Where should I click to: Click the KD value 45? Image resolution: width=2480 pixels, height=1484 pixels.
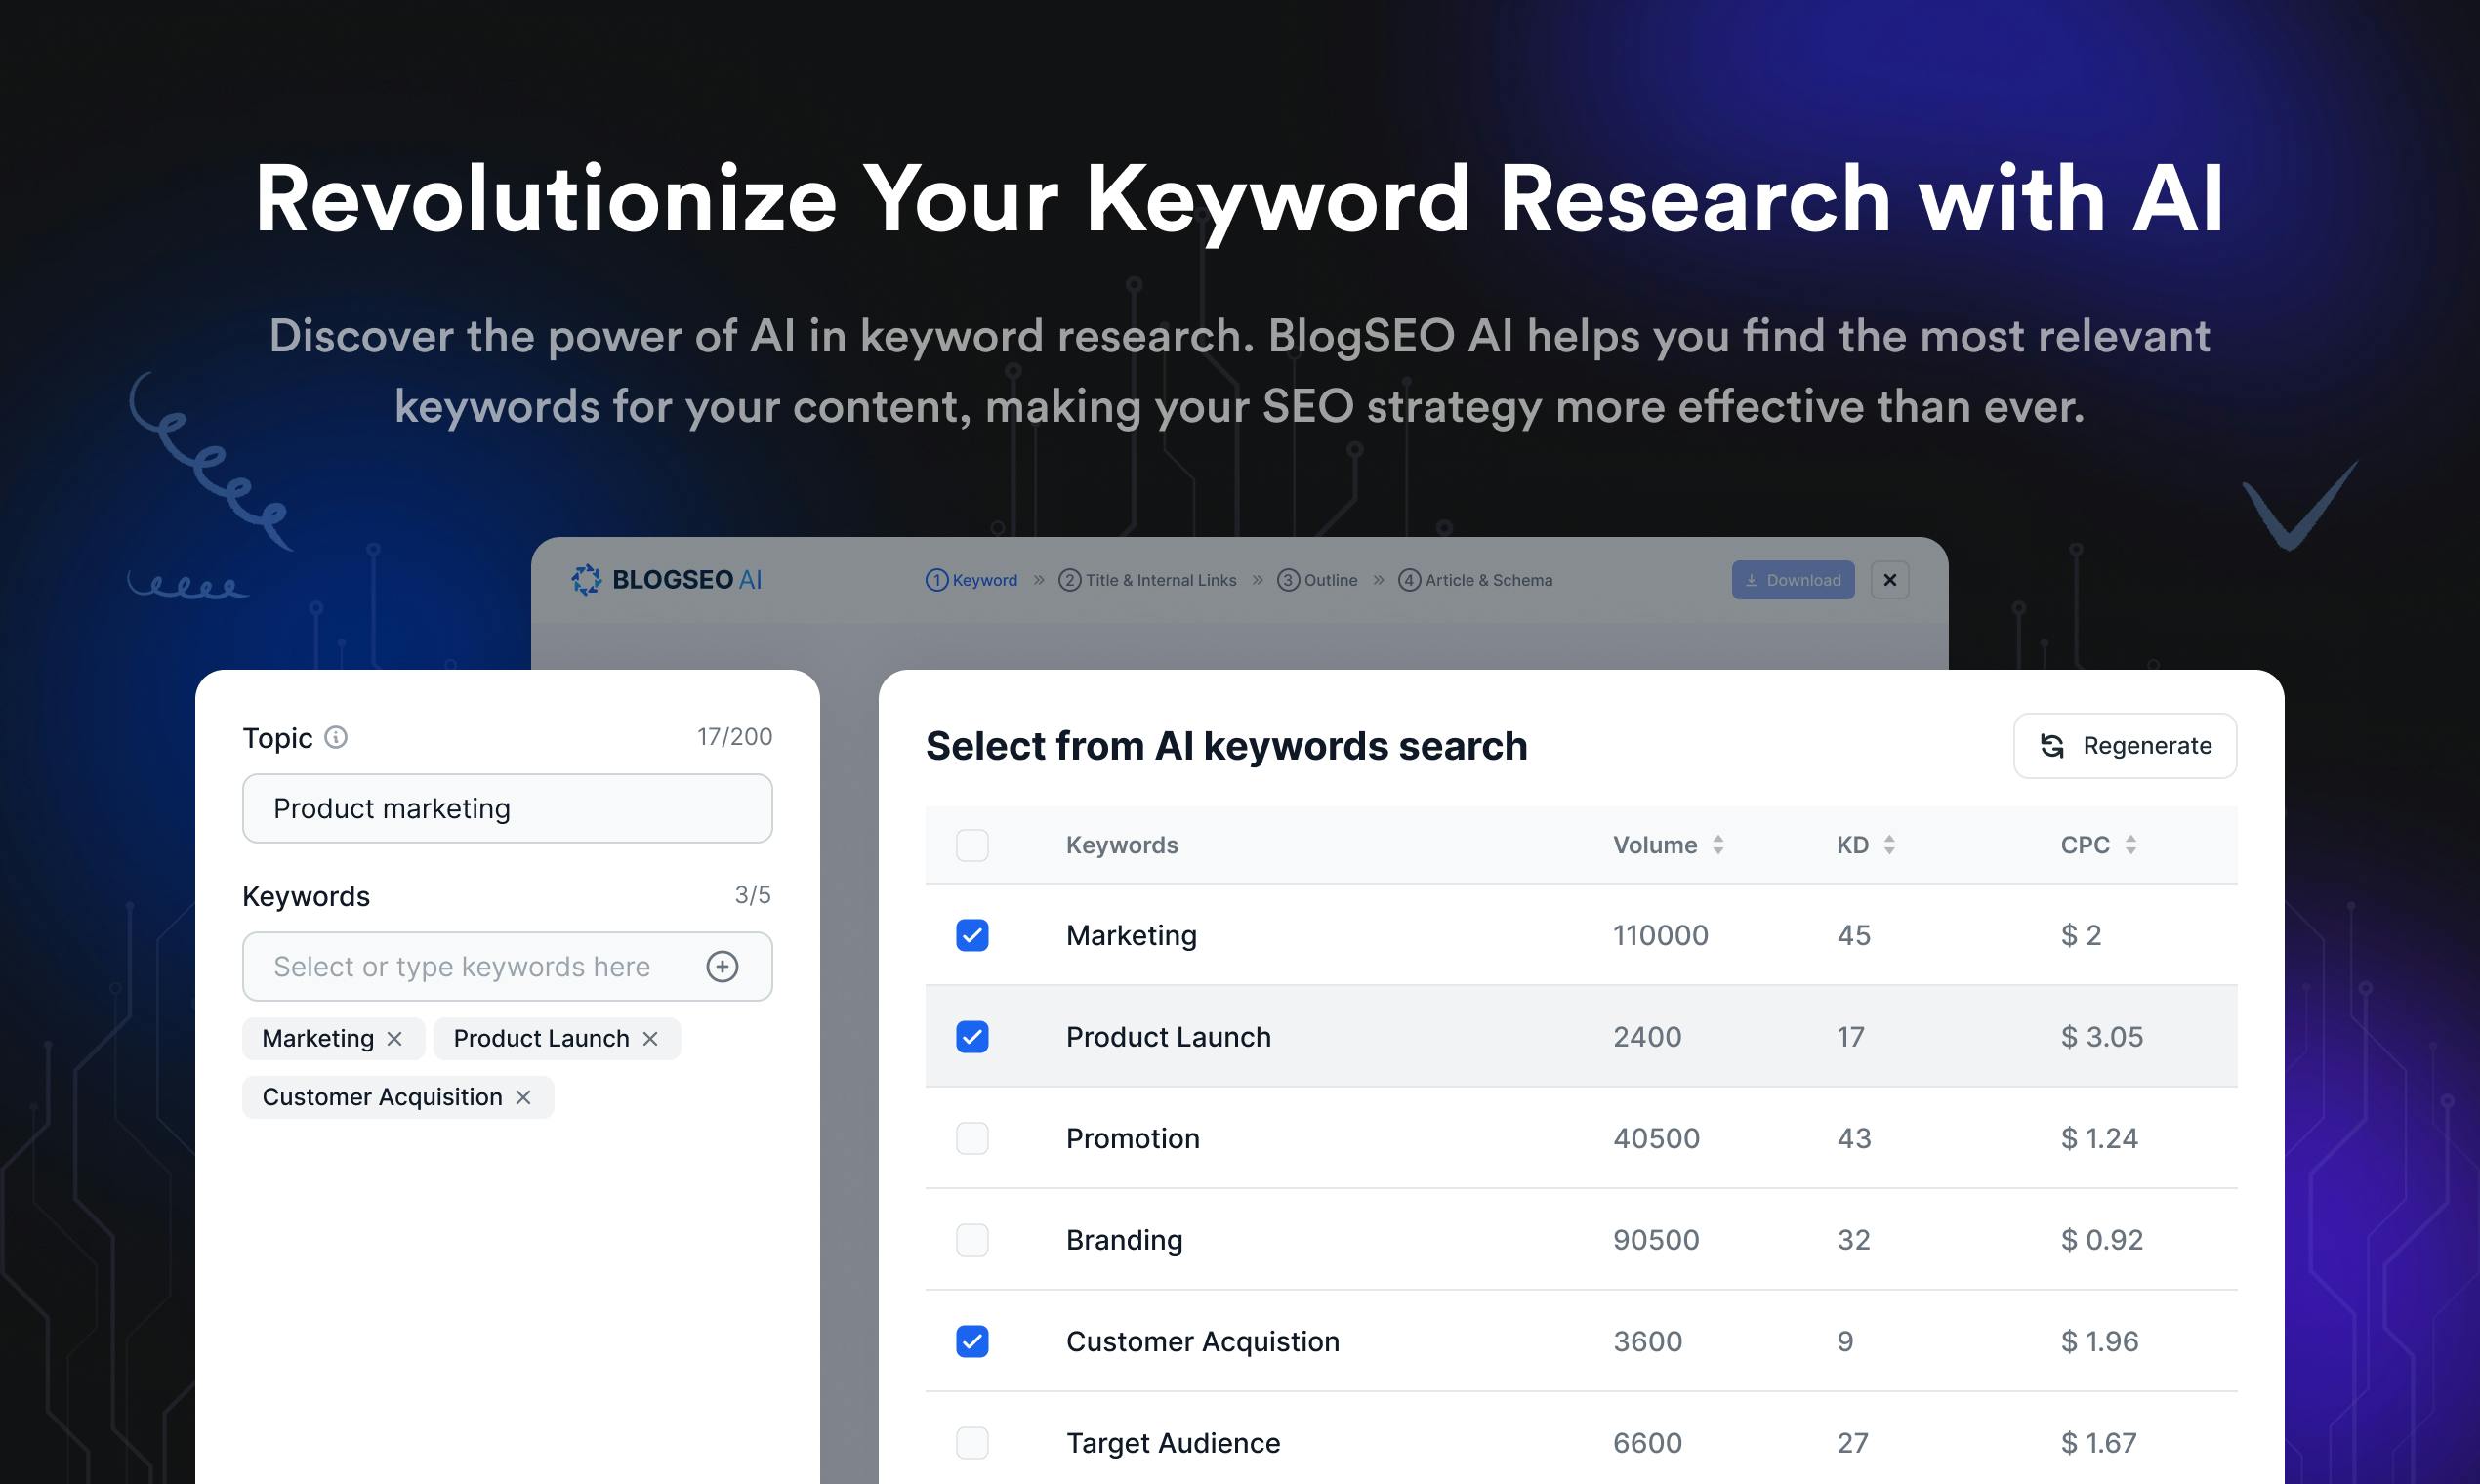click(x=1854, y=935)
